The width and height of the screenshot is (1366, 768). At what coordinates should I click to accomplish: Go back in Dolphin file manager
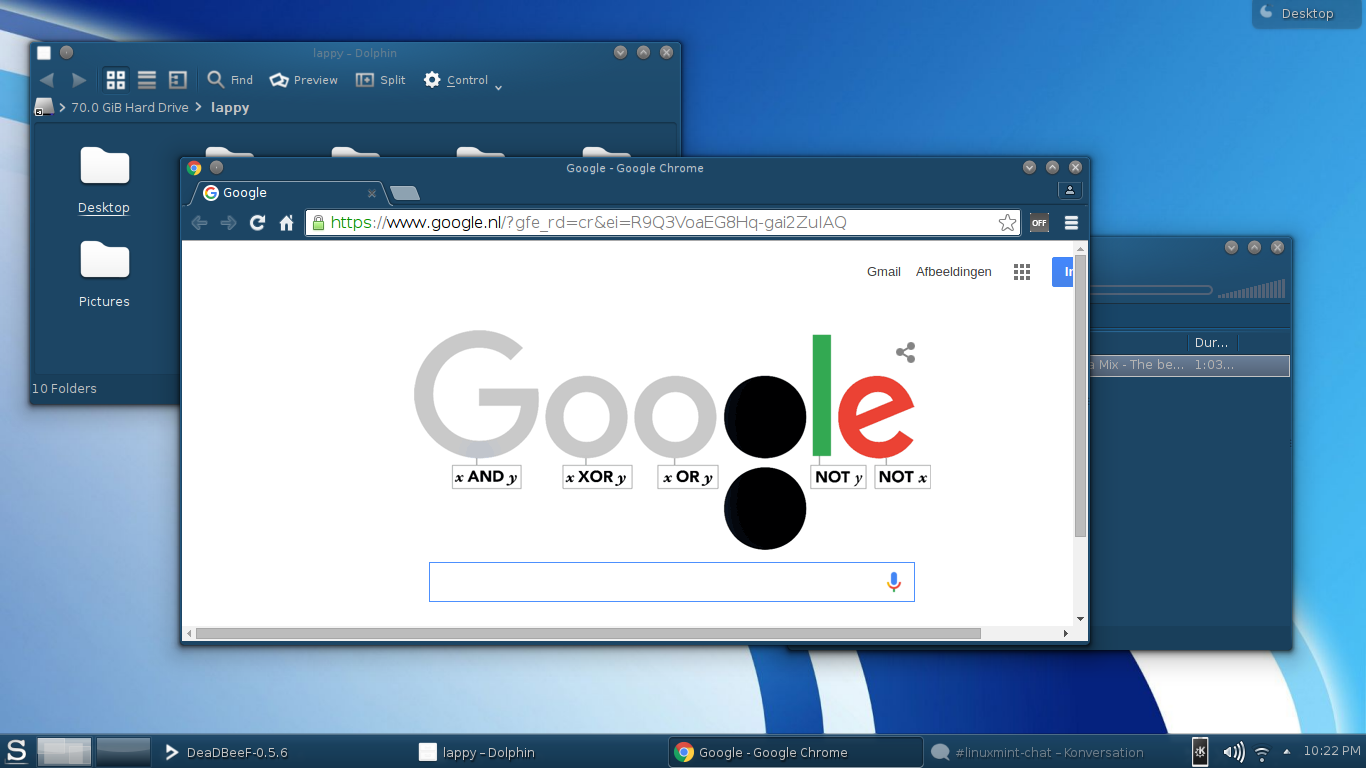[47, 80]
